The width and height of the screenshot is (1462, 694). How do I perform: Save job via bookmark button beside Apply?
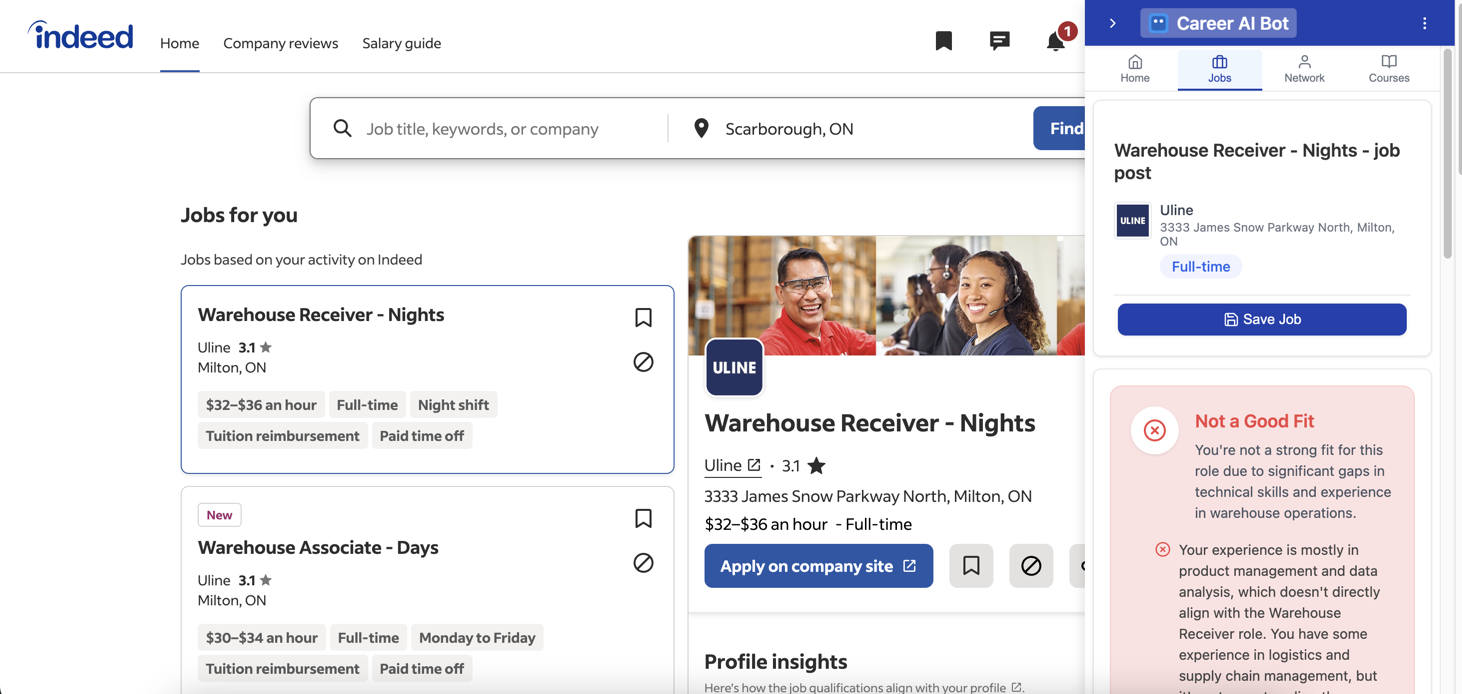click(x=971, y=566)
